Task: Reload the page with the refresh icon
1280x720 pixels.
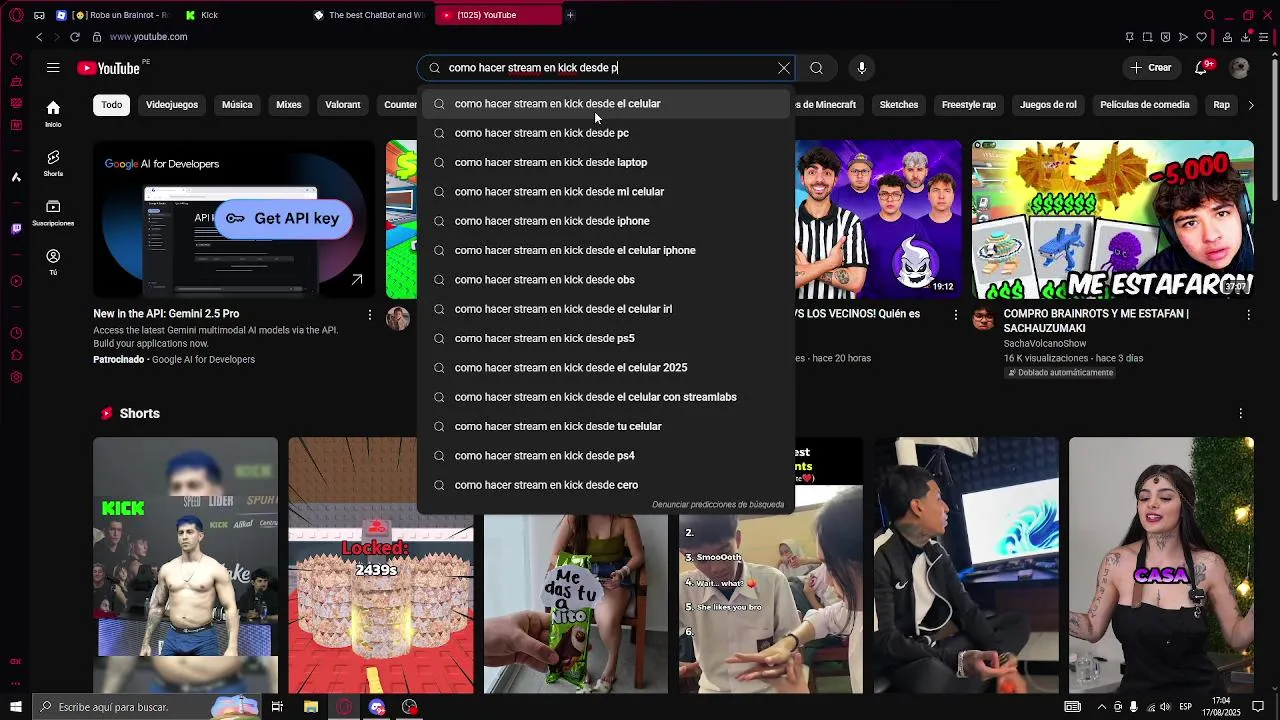Action: (x=75, y=37)
